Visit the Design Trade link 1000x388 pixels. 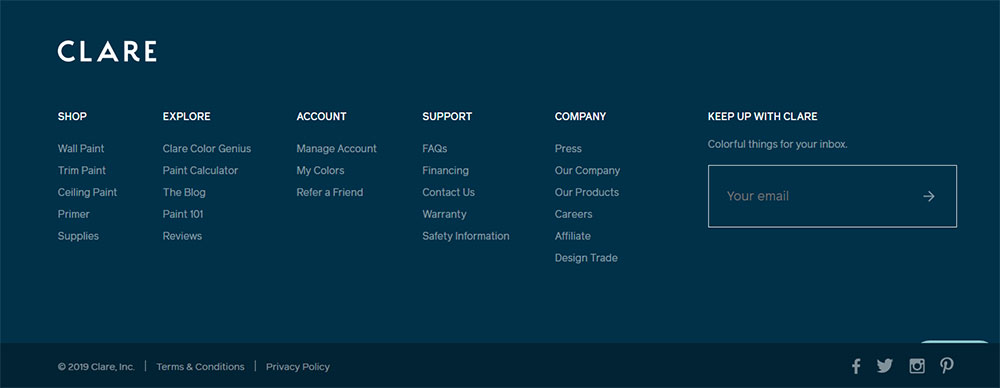pos(586,258)
